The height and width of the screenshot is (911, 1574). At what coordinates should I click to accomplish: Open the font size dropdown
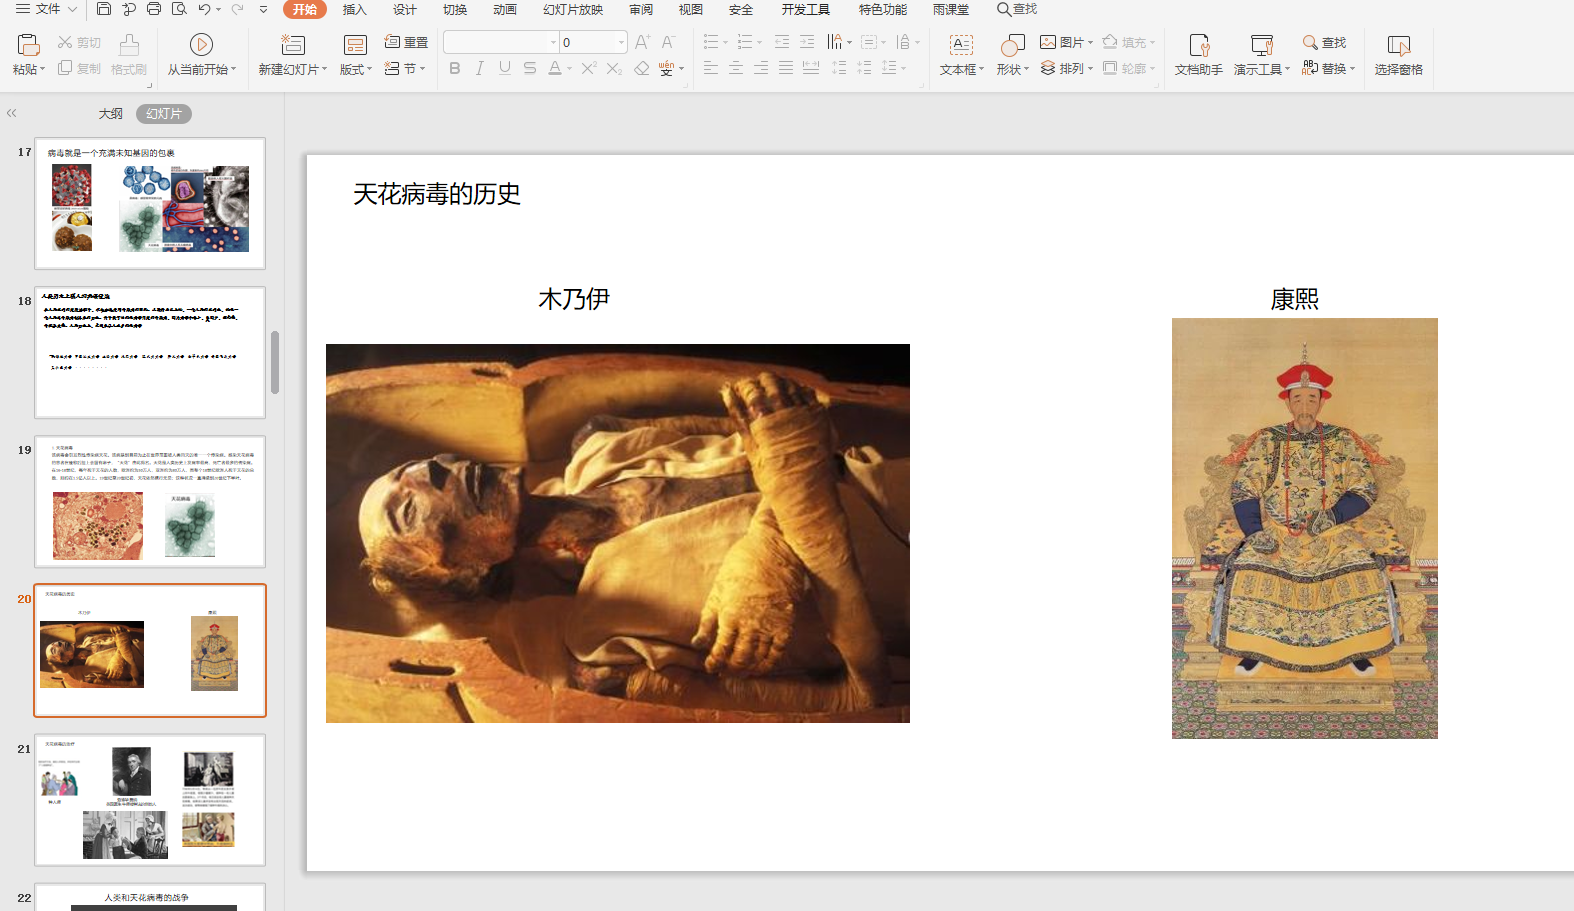(x=621, y=42)
